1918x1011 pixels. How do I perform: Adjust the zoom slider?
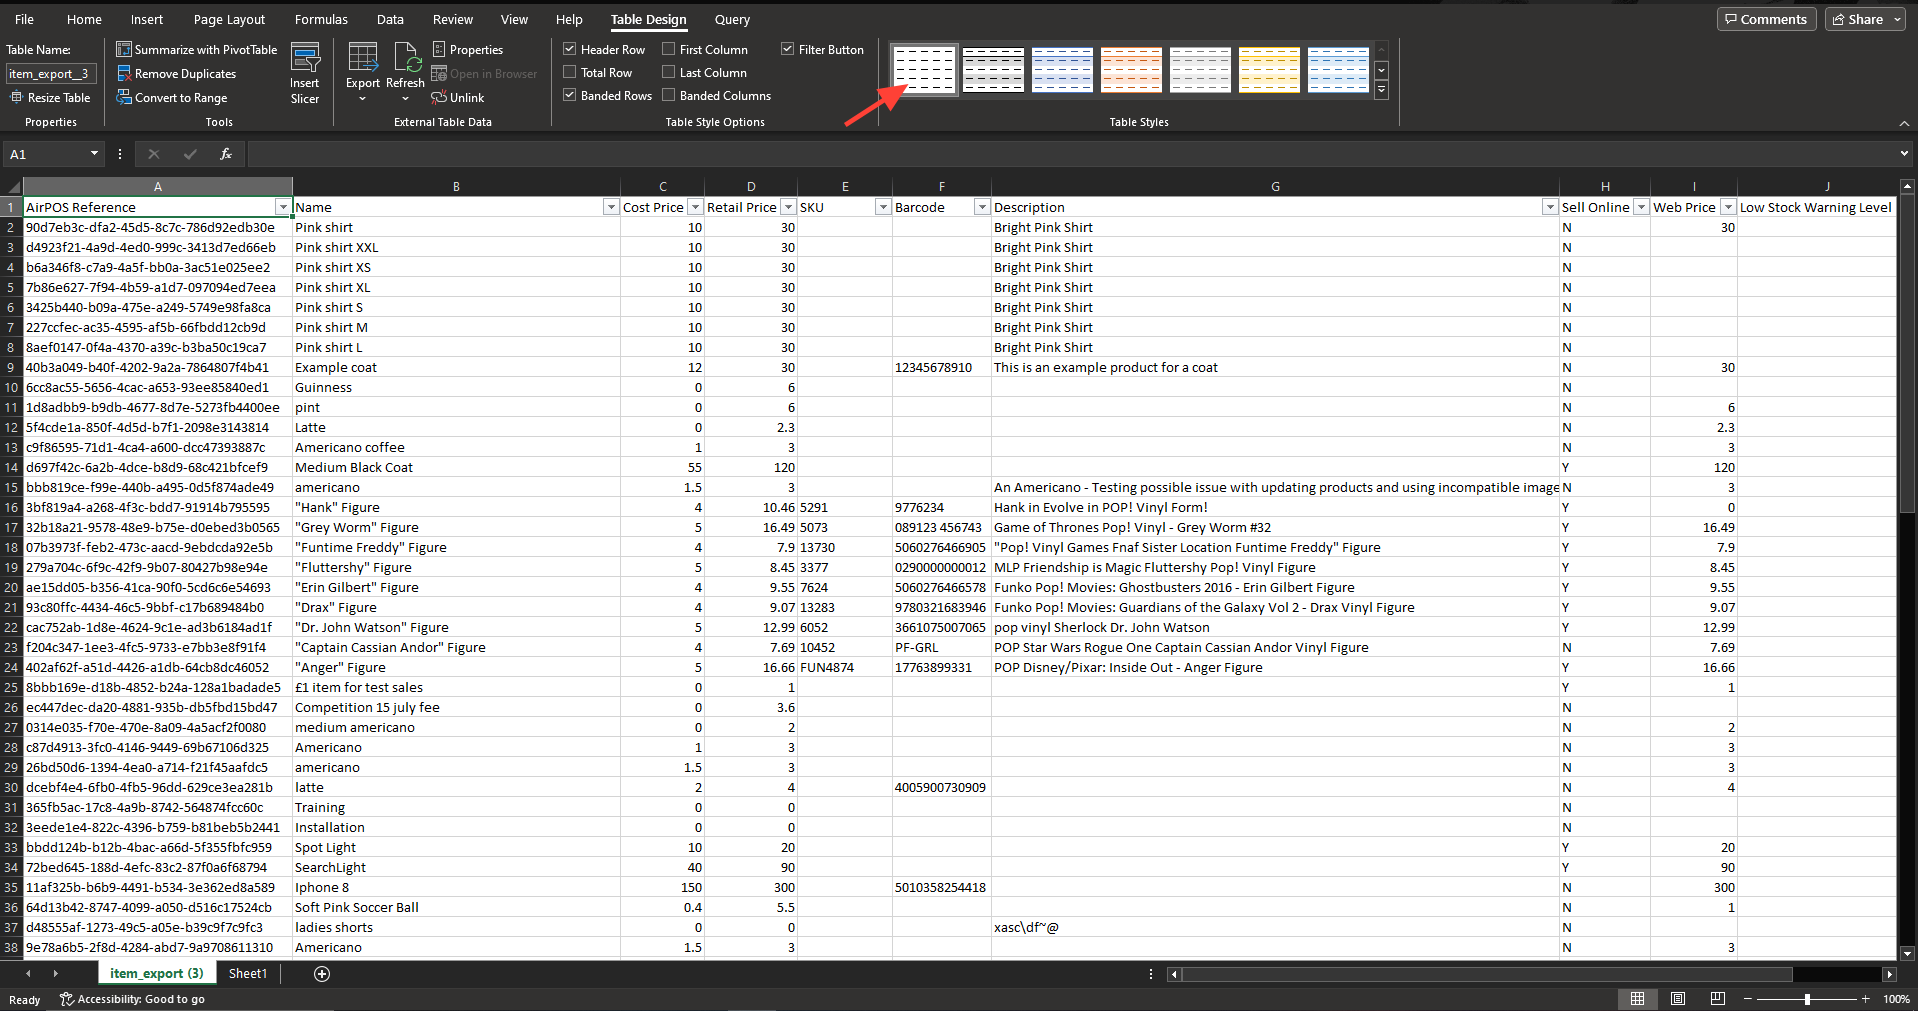[1807, 999]
